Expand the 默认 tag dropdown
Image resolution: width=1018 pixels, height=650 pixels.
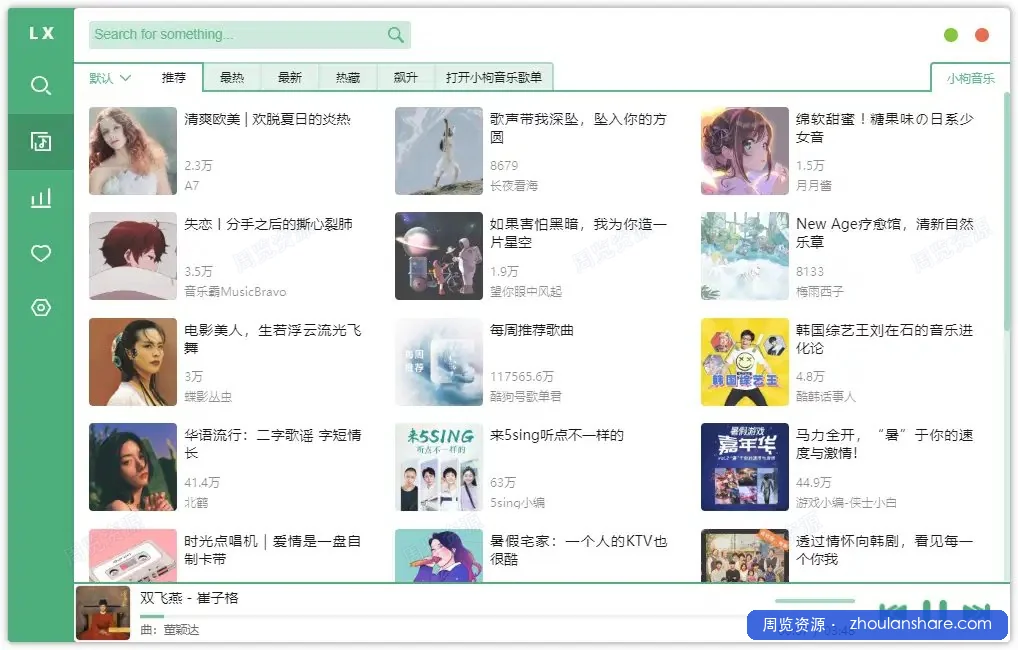pyautogui.click(x=110, y=78)
